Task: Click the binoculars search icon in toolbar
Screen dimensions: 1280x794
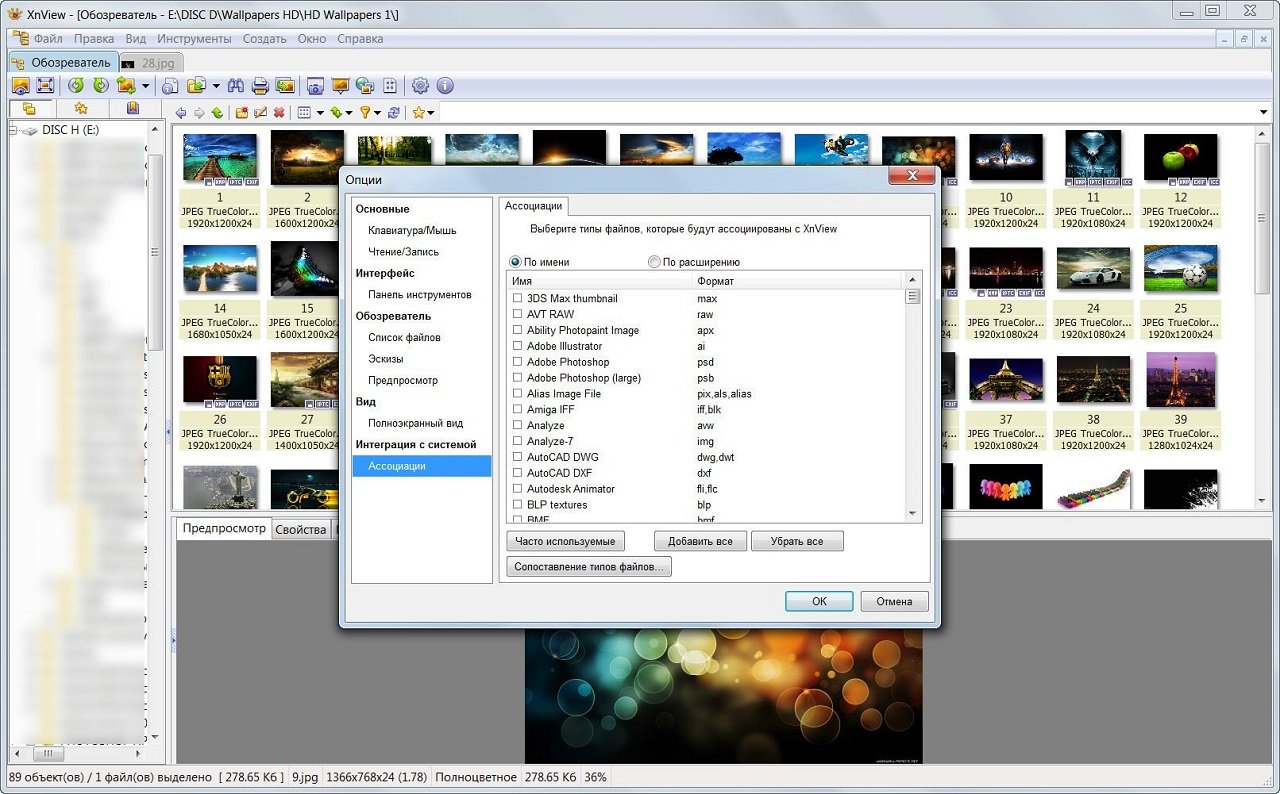Action: click(237, 86)
